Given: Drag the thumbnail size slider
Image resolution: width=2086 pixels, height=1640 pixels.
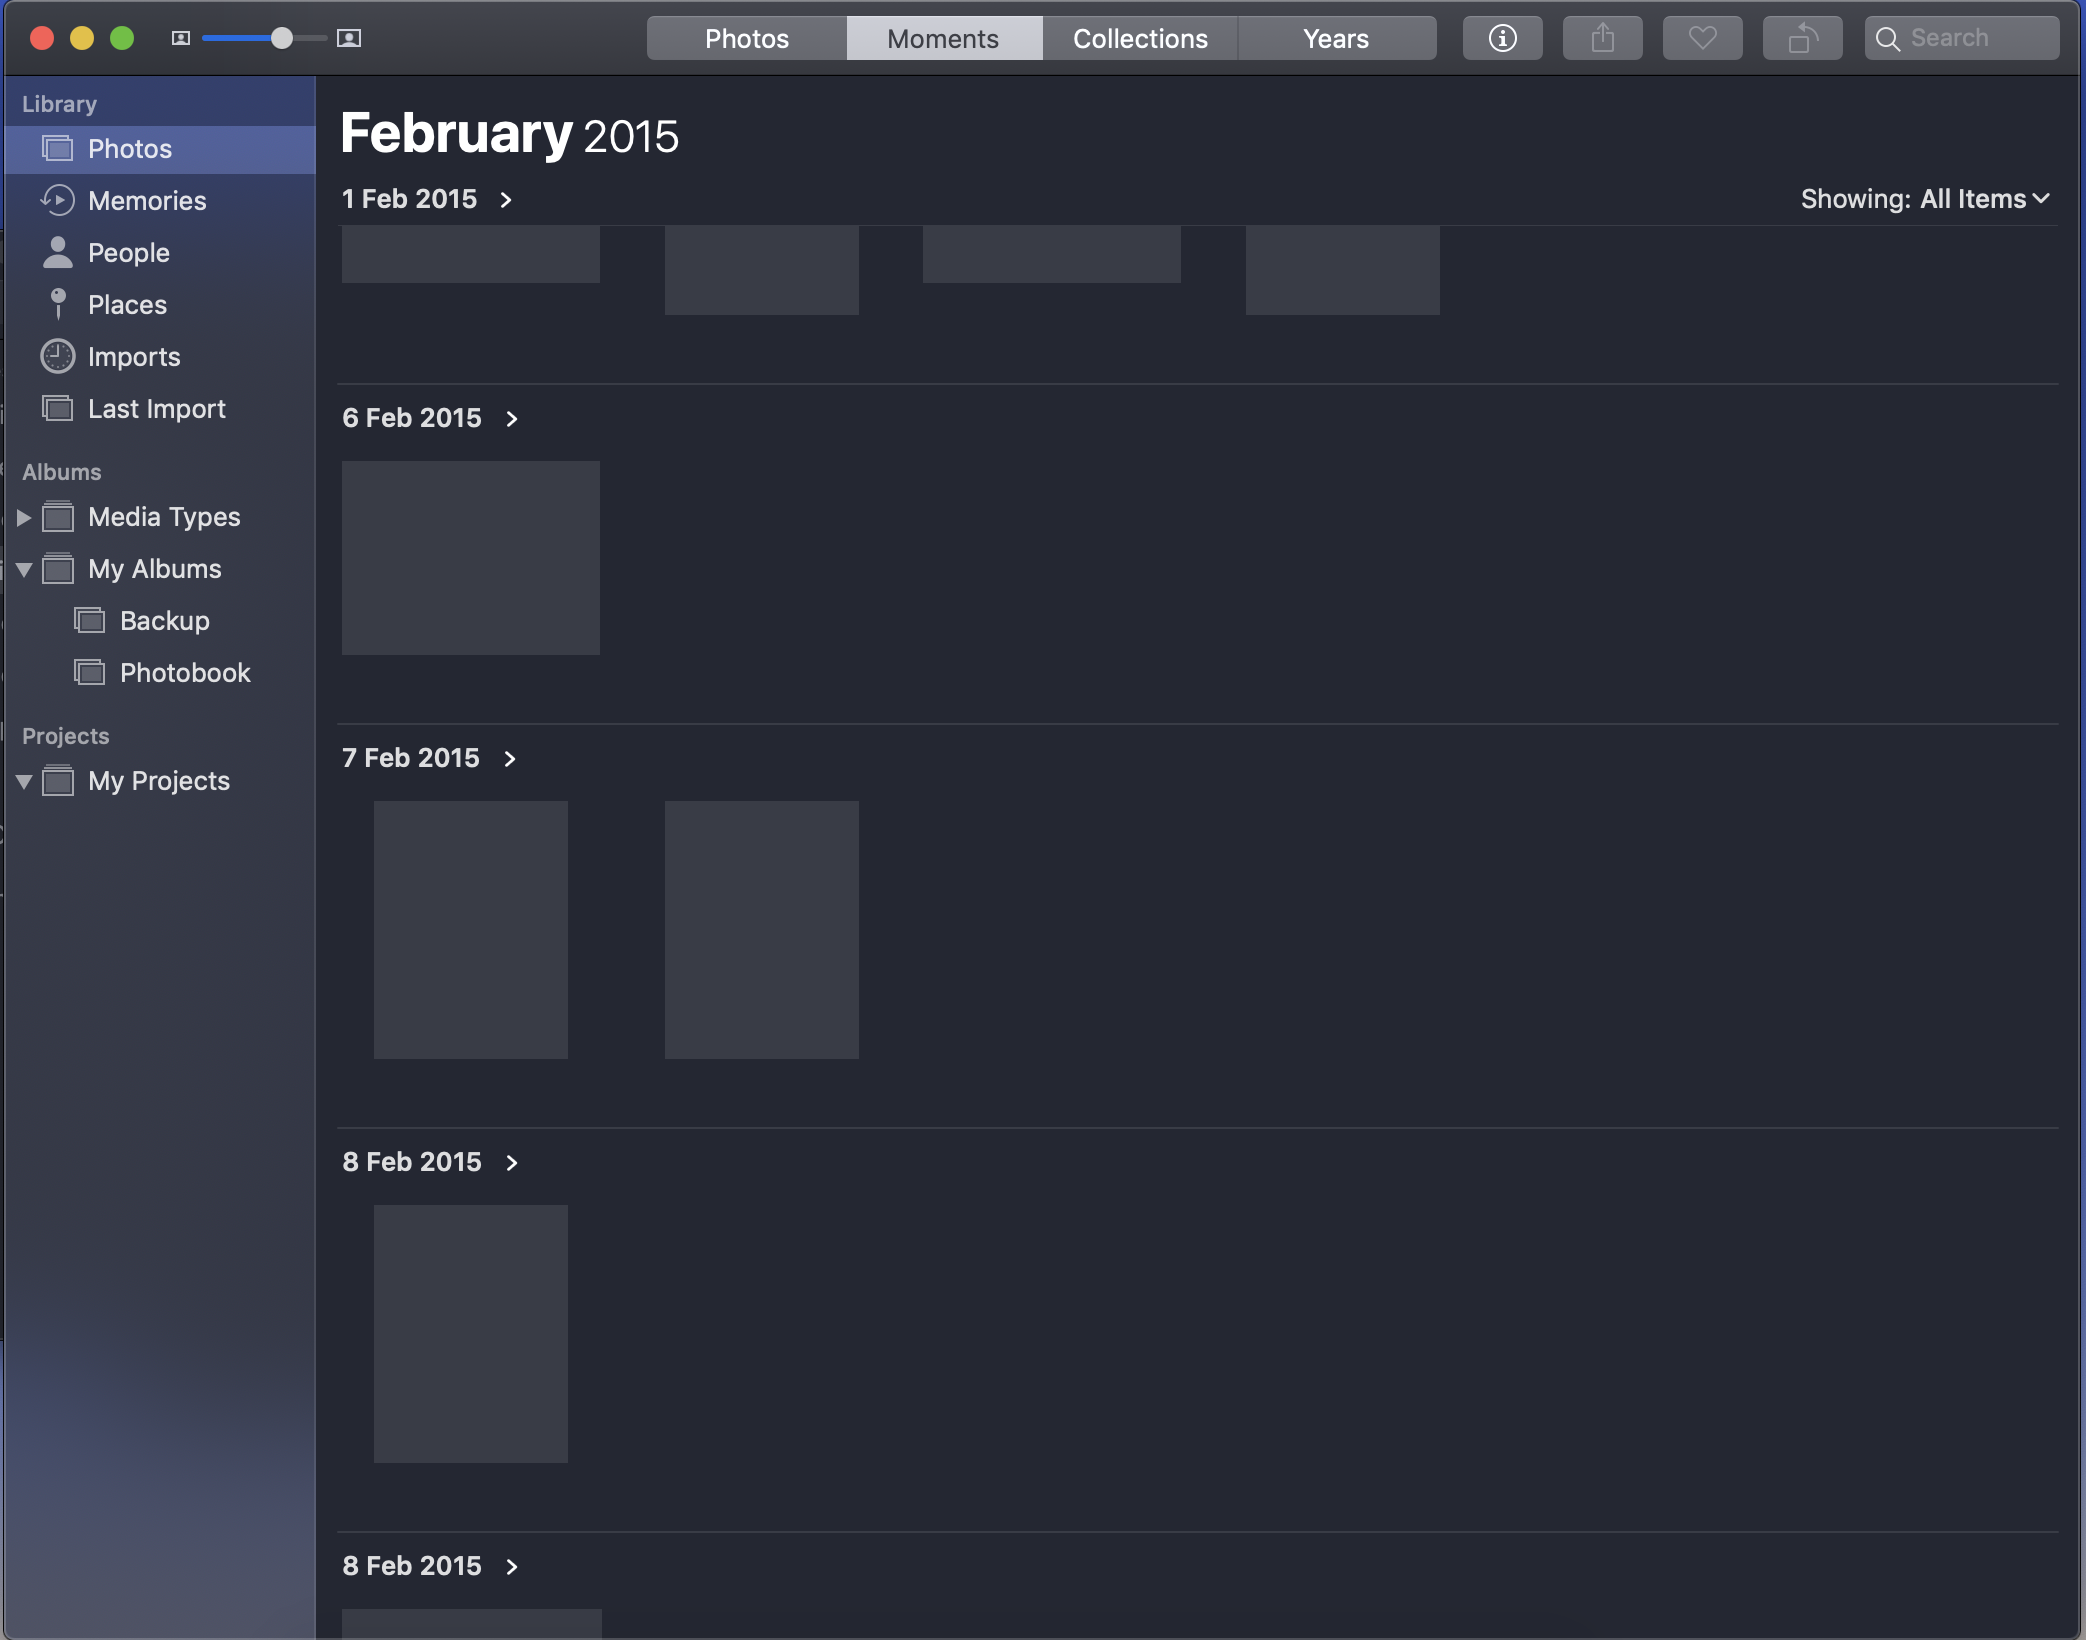Looking at the screenshot, I should click(x=278, y=36).
